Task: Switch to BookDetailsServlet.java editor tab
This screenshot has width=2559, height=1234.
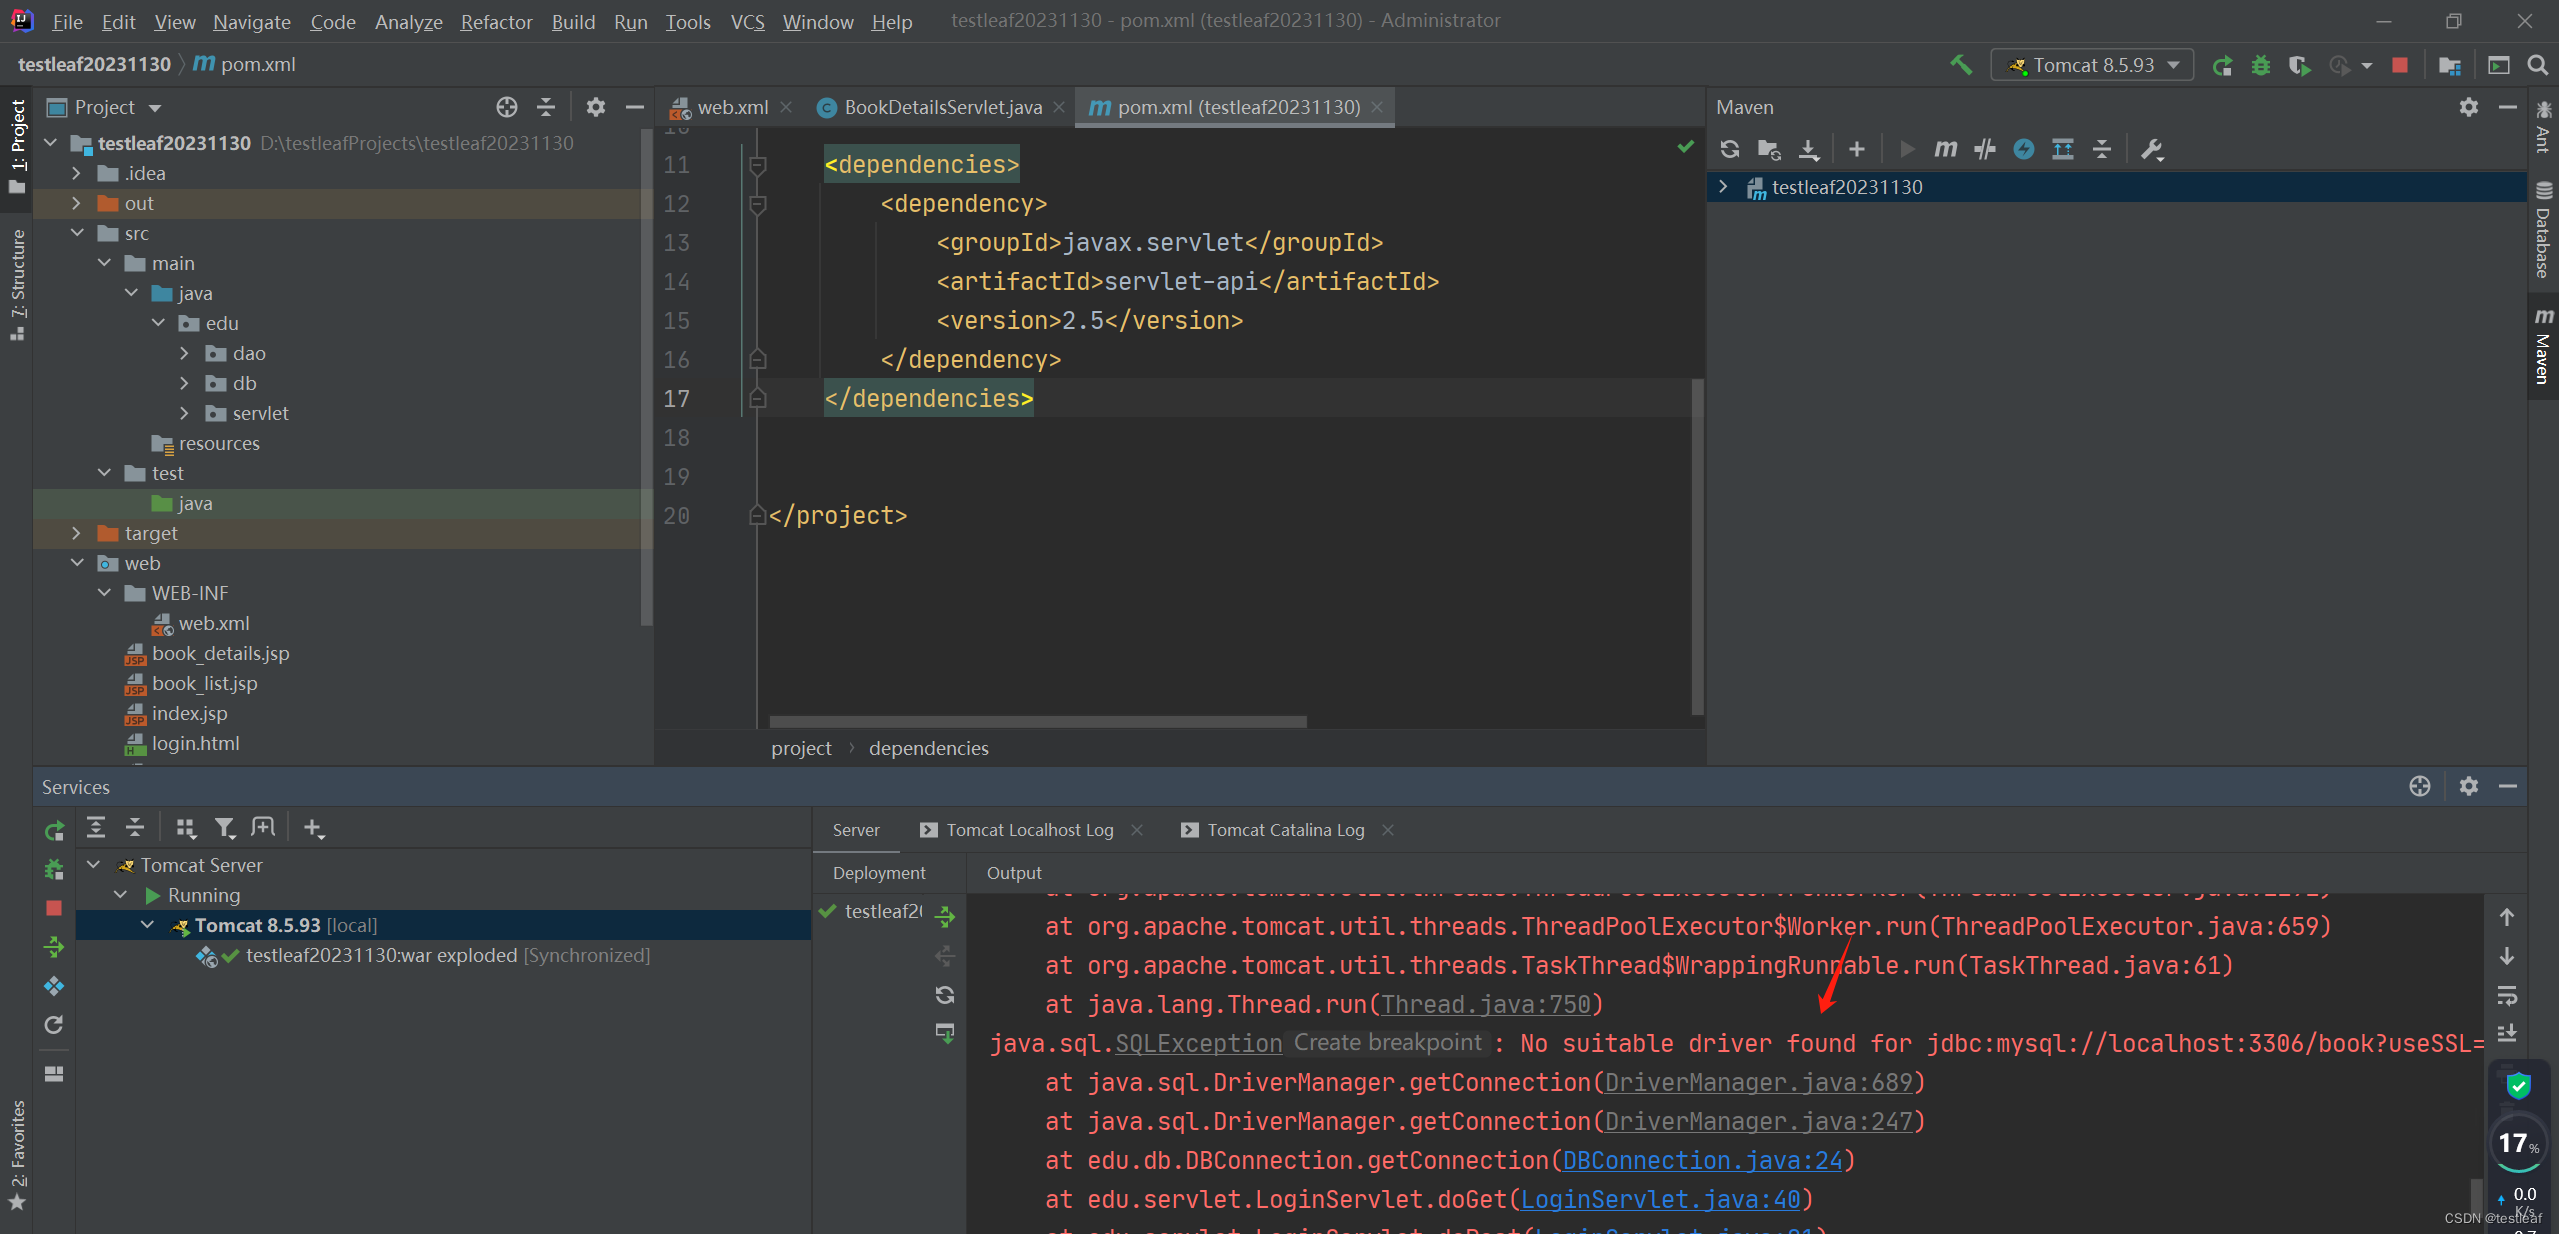Action: pyautogui.click(x=942, y=107)
